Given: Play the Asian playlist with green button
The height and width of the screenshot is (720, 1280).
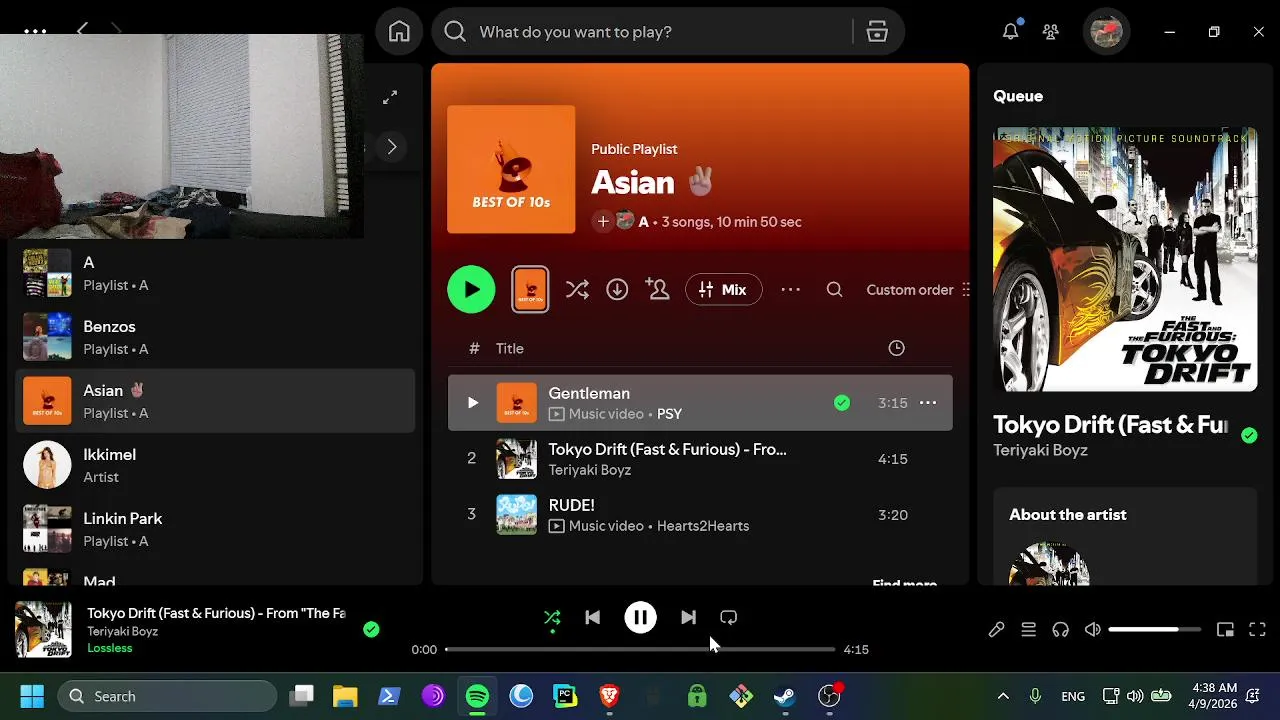Looking at the screenshot, I should 471,290.
